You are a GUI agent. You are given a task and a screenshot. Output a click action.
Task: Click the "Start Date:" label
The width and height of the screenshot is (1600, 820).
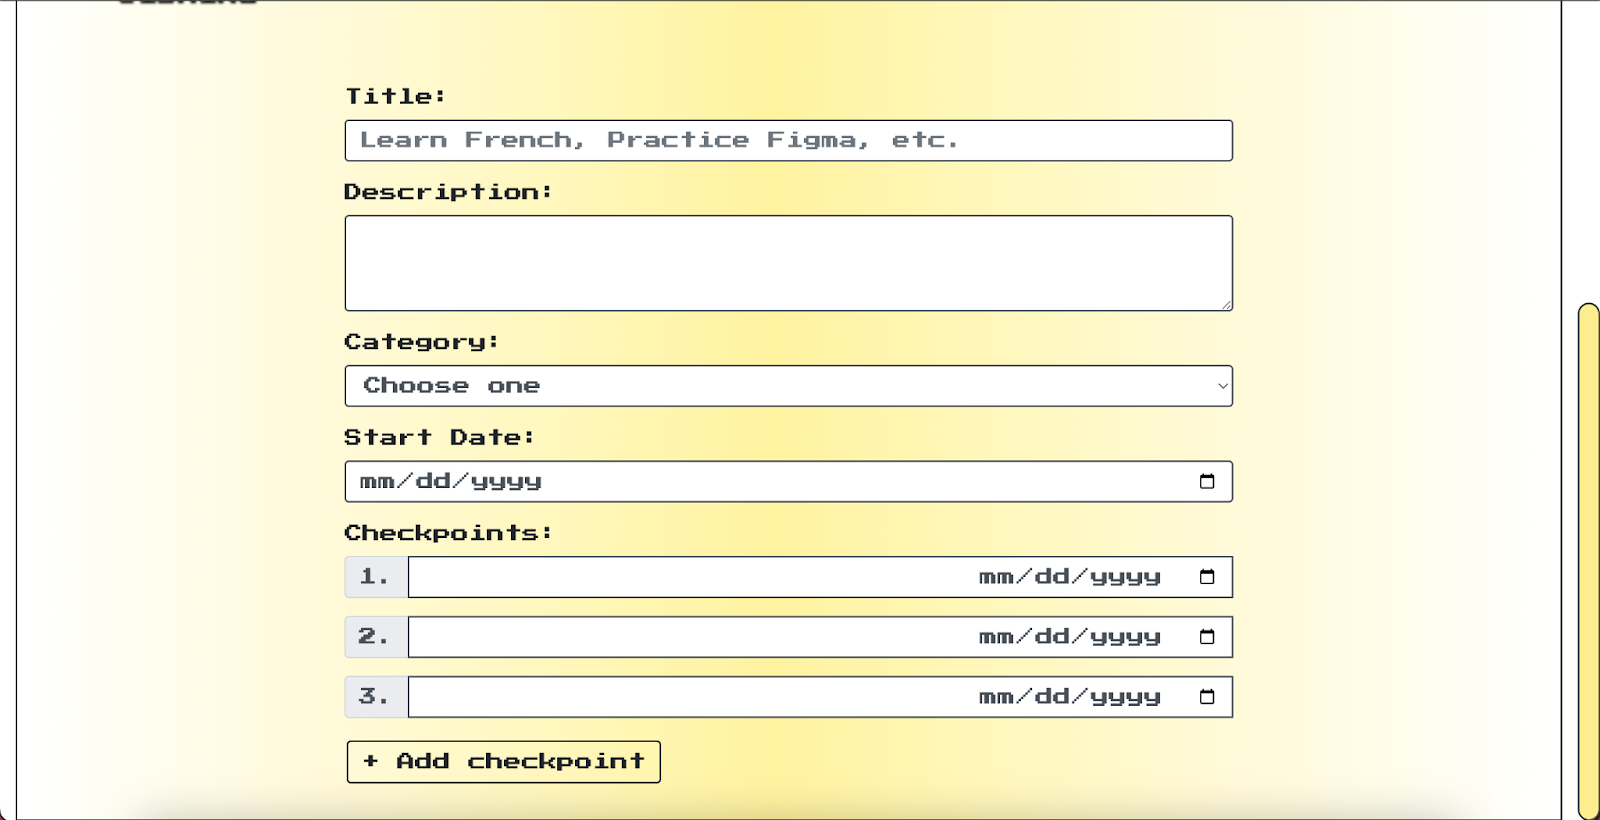click(x=439, y=438)
